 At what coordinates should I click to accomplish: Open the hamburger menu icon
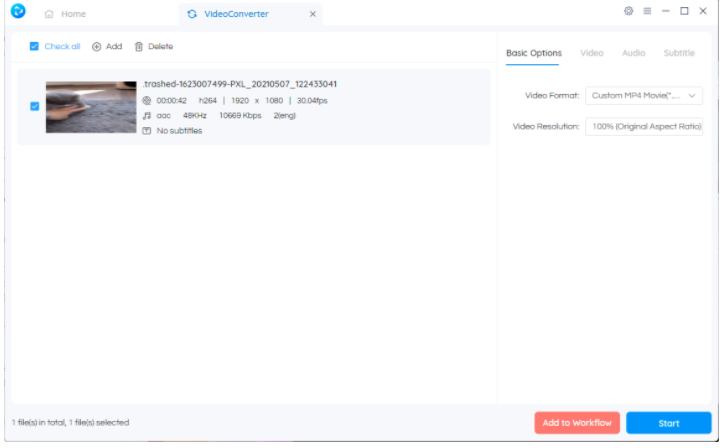(x=647, y=11)
